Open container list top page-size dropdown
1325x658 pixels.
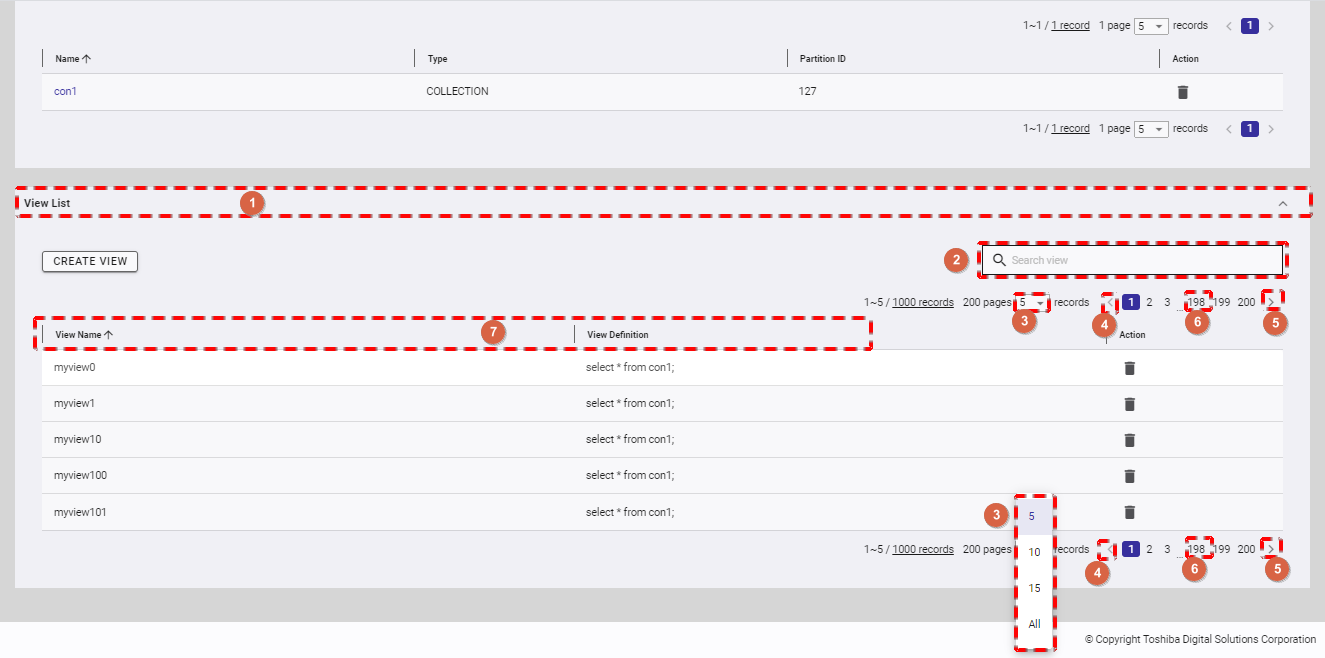pyautogui.click(x=1151, y=26)
